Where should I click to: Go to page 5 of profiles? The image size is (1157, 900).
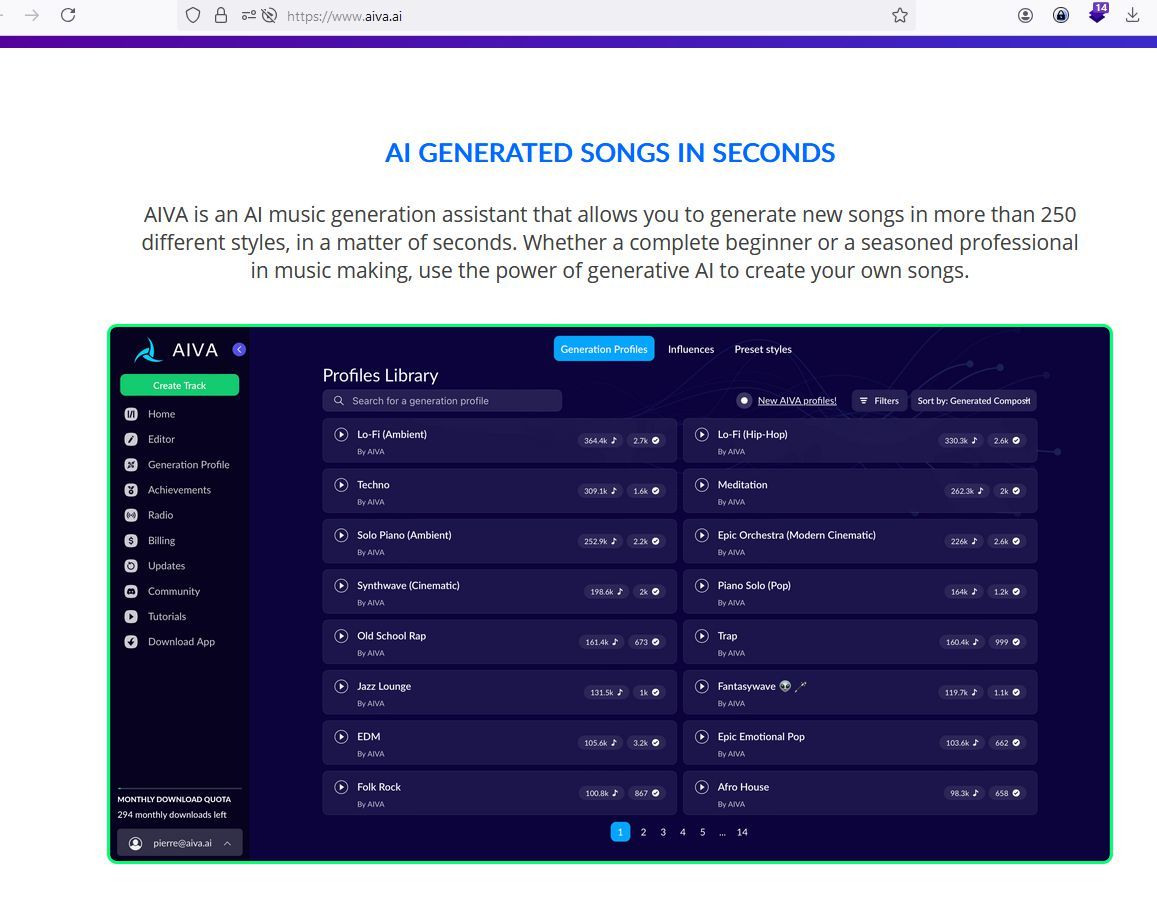(x=702, y=832)
